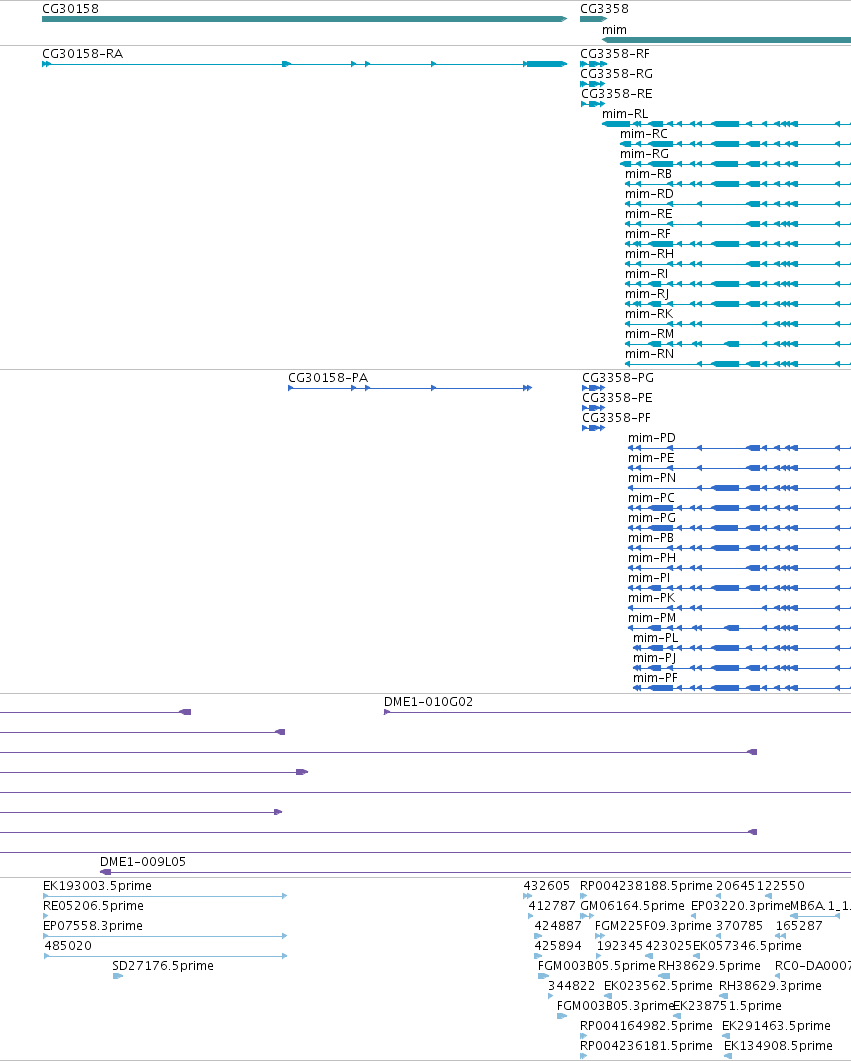This screenshot has height=1061, width=851.
Task: Select the DME1-010G02 clone label
Action: coord(428,702)
